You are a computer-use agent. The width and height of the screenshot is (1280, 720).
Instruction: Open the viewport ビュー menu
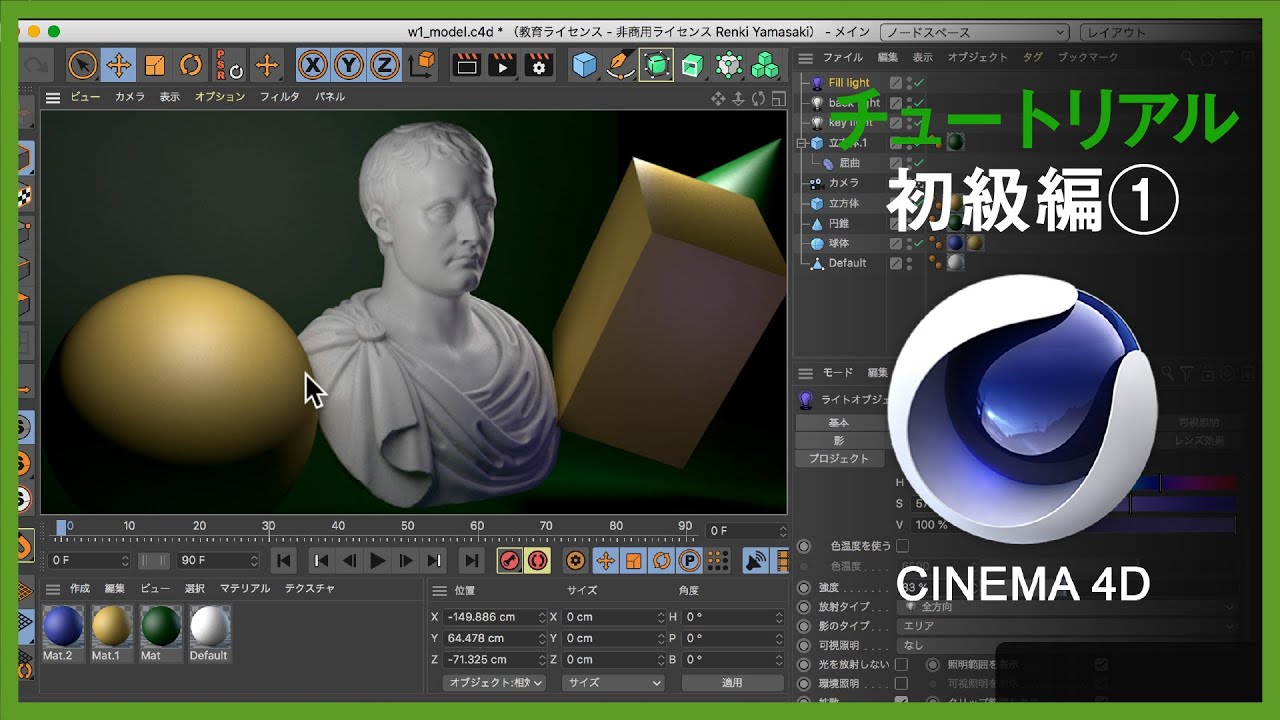(x=85, y=97)
